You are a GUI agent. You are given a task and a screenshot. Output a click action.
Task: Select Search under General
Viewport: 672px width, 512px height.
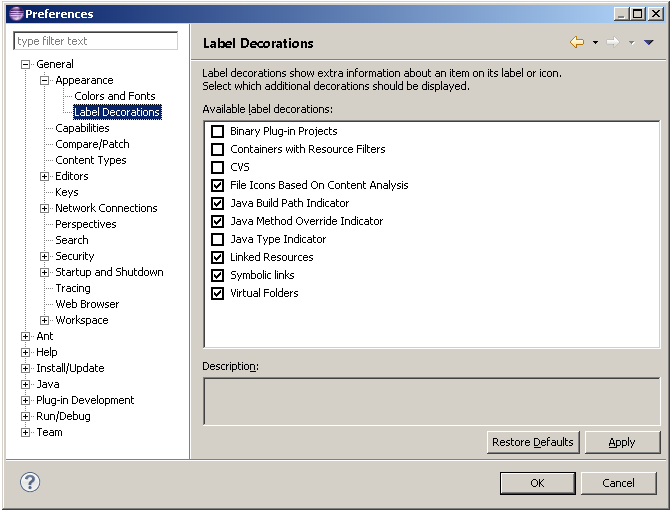pos(72,240)
